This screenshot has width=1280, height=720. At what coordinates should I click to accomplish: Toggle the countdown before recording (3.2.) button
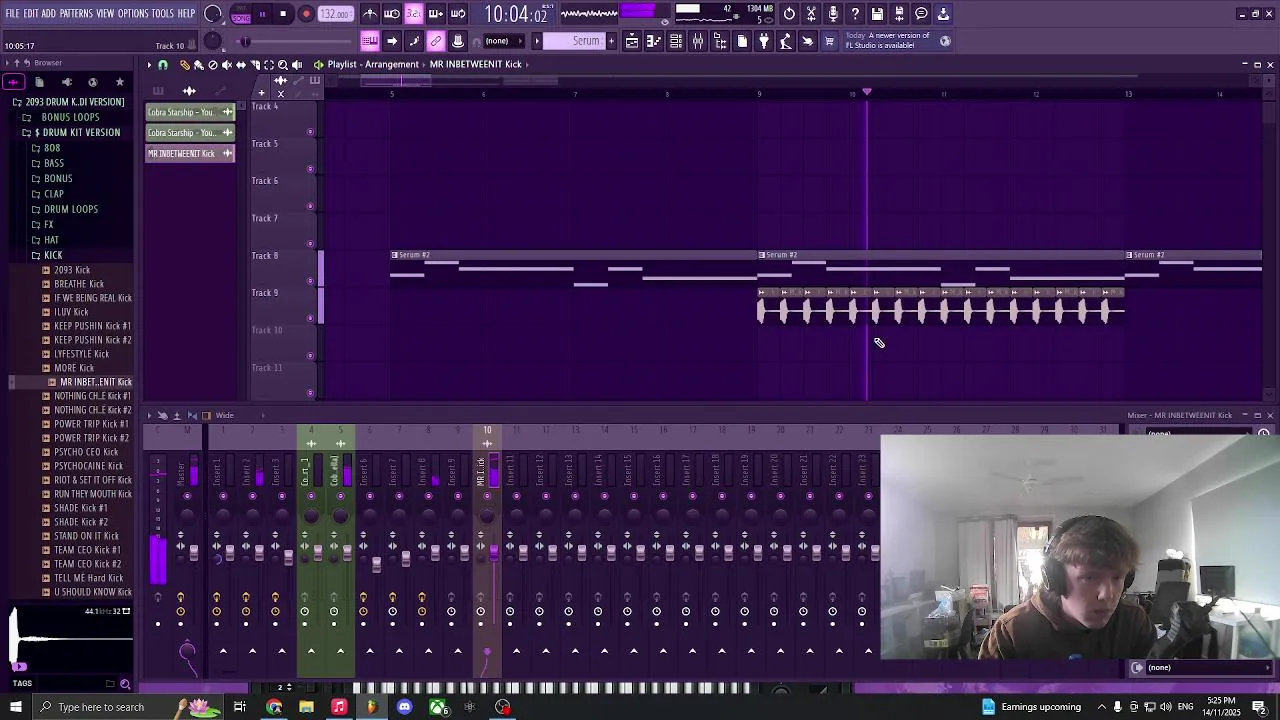pyautogui.click(x=414, y=14)
